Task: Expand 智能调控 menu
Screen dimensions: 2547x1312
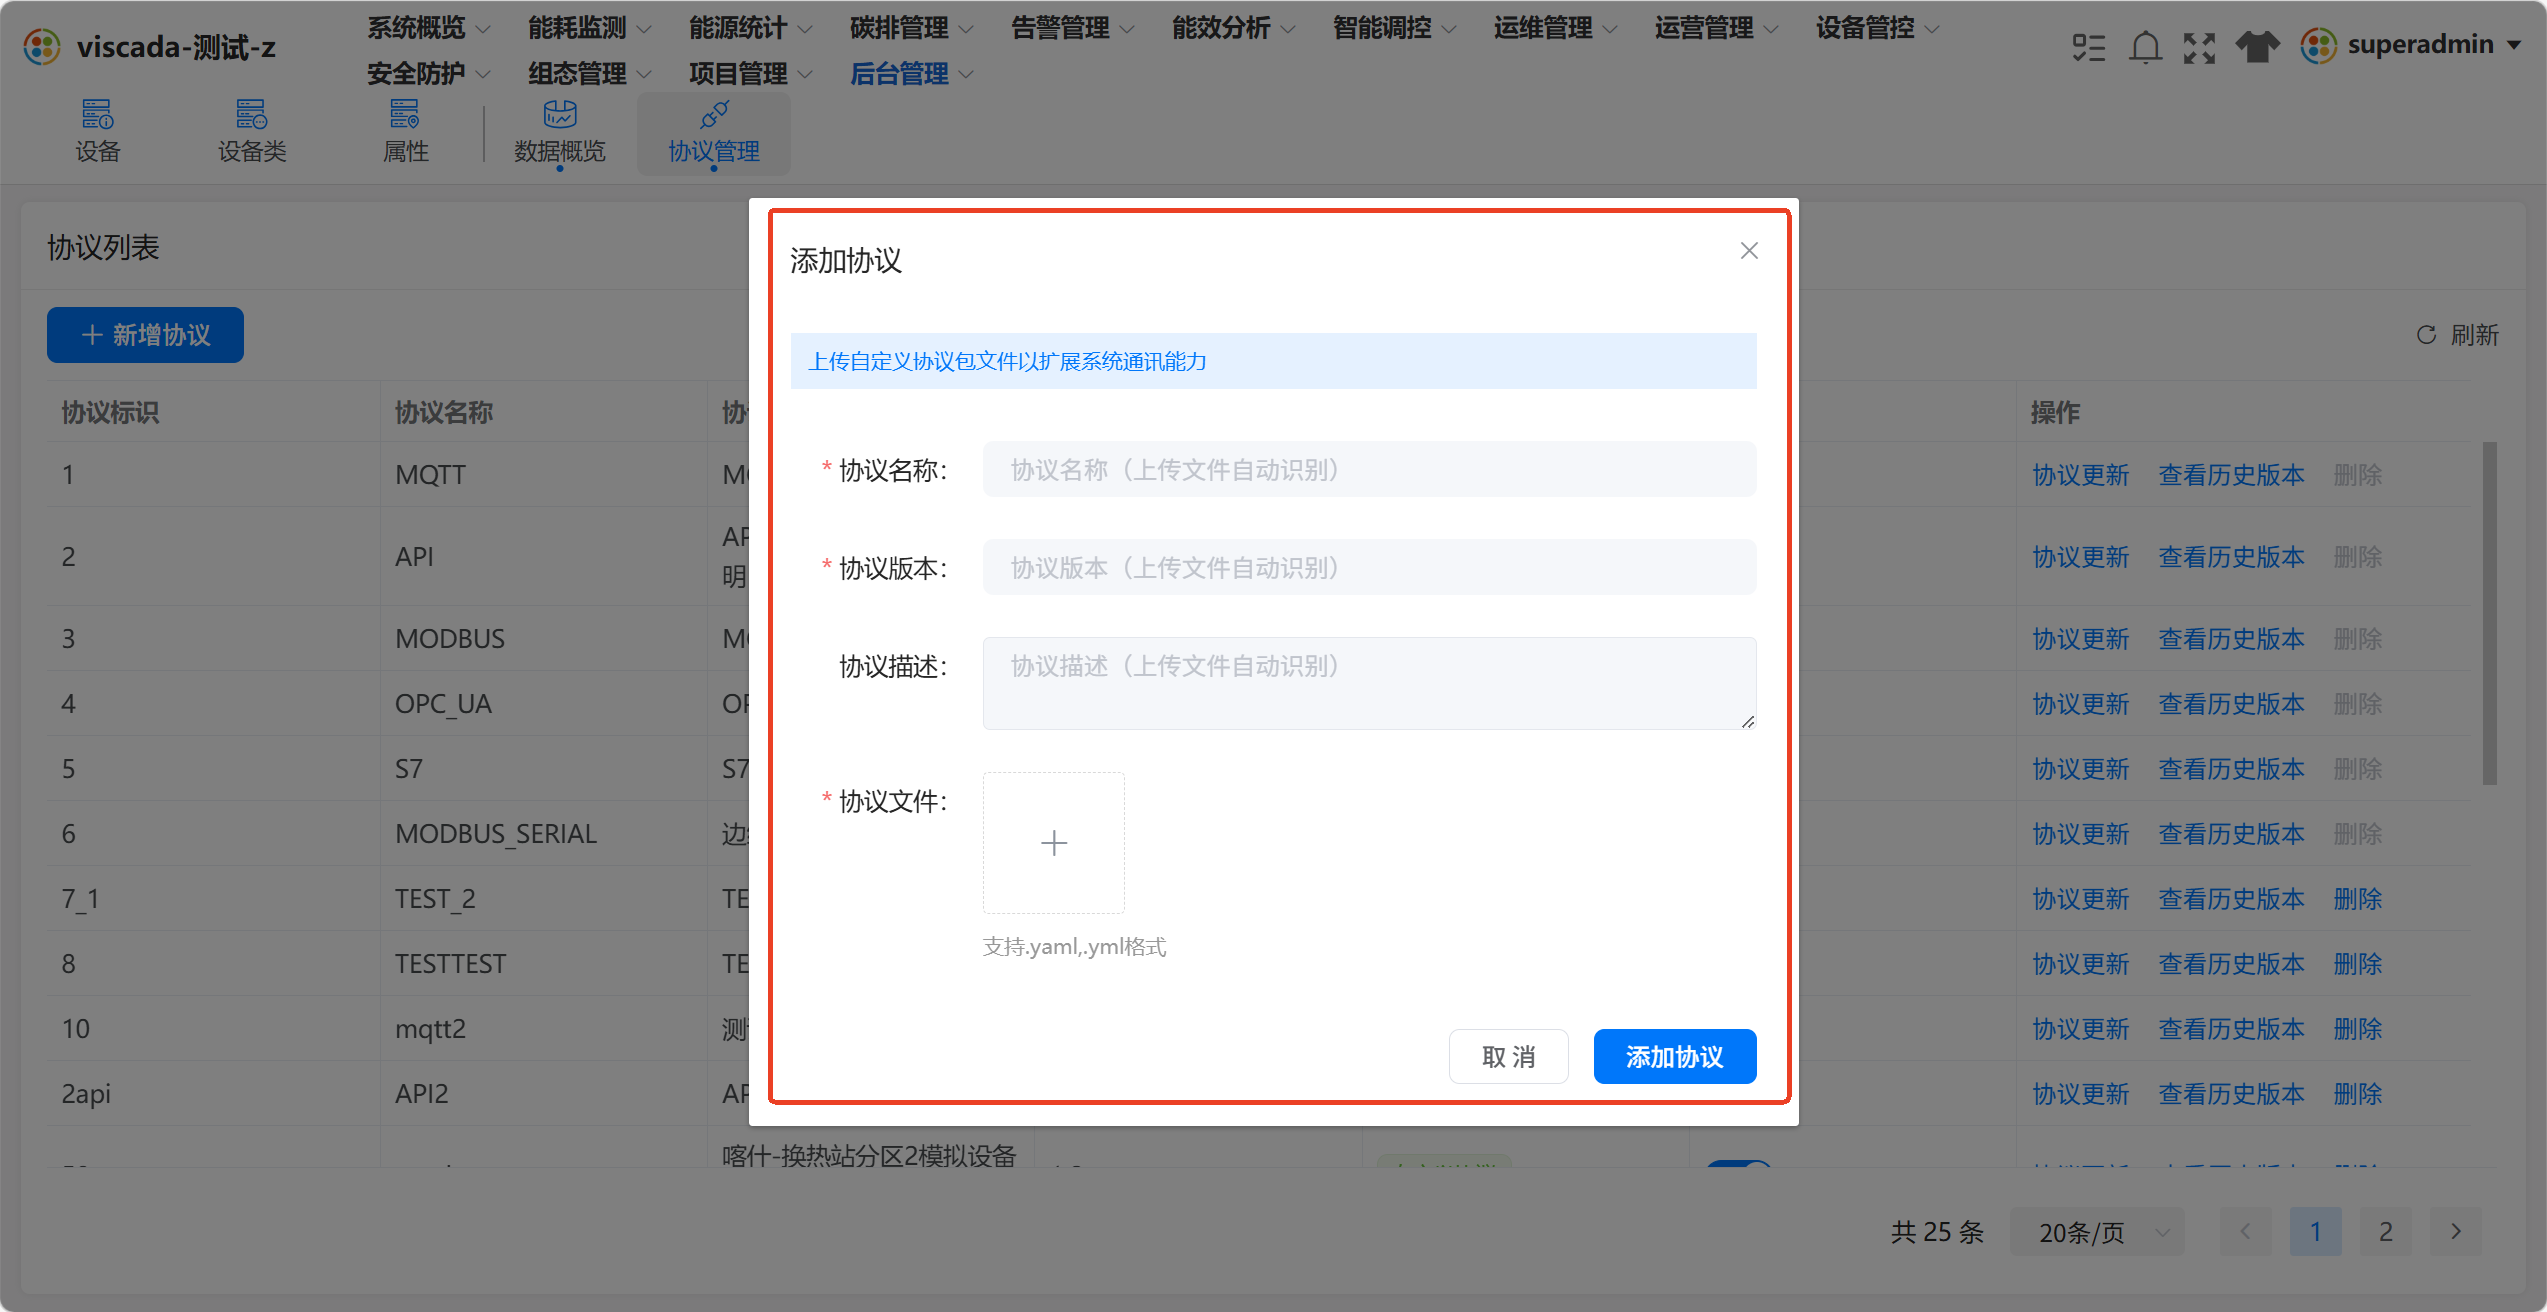Action: [1394, 28]
